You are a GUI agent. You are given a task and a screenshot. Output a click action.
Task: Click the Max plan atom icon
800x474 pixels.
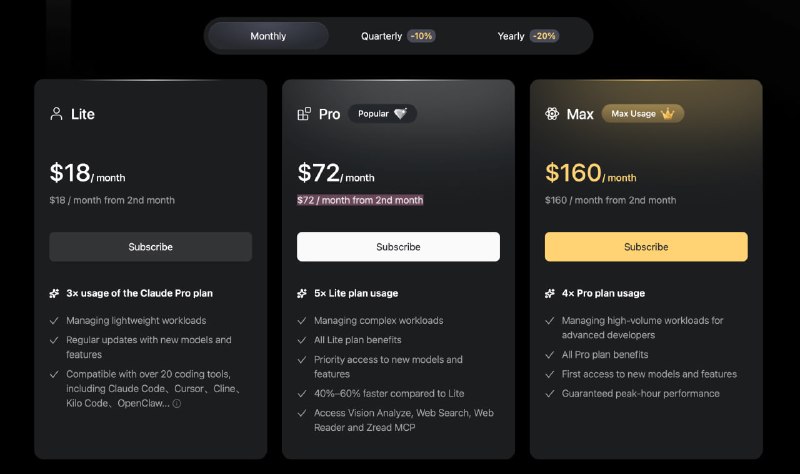(552, 114)
